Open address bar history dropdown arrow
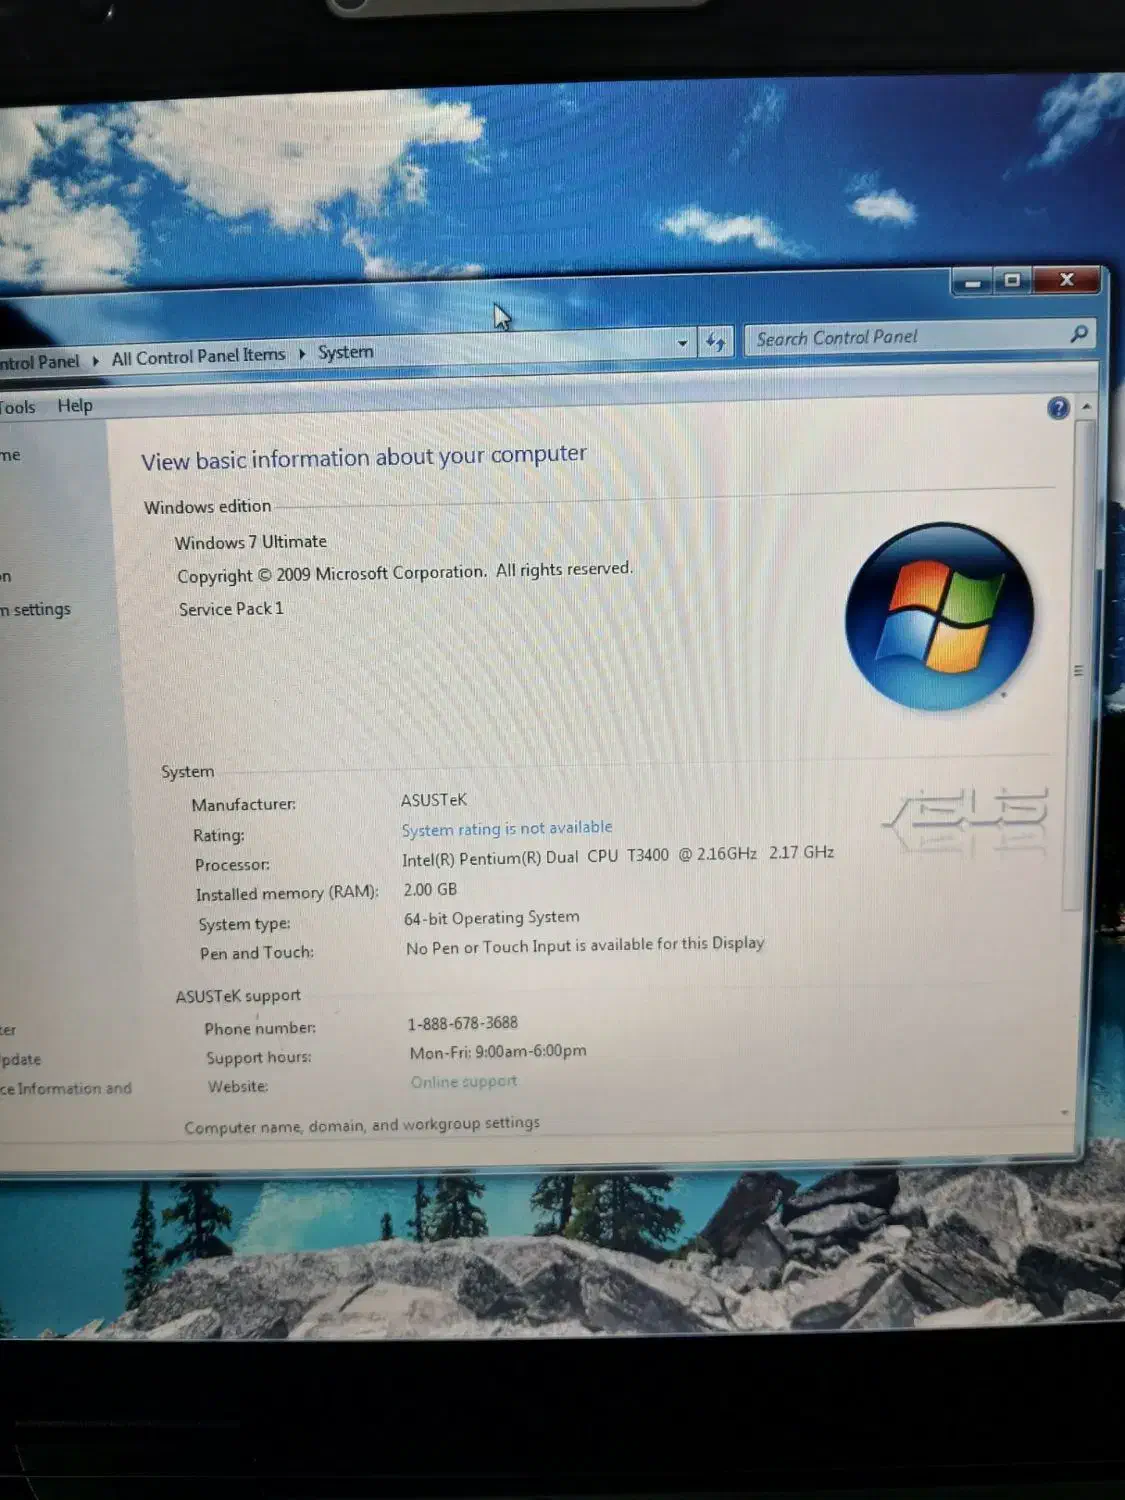1125x1500 pixels. [682, 343]
